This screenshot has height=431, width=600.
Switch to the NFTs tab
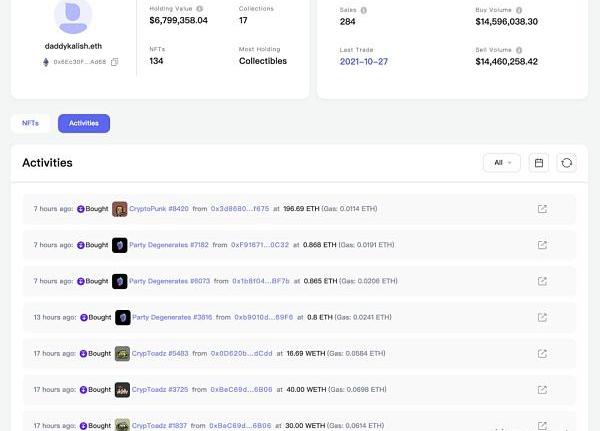(30, 123)
